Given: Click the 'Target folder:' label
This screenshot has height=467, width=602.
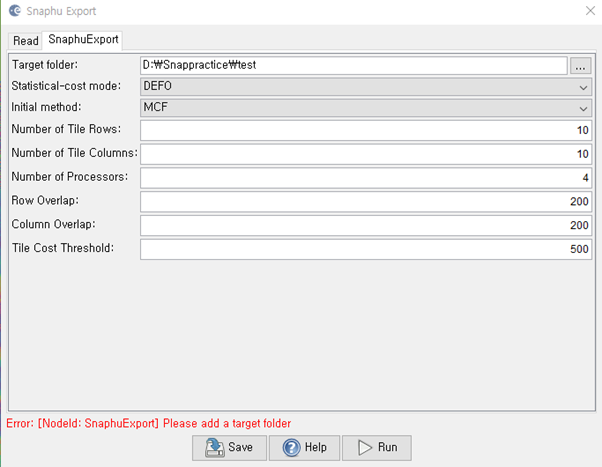Looking at the screenshot, I should 45,65.
